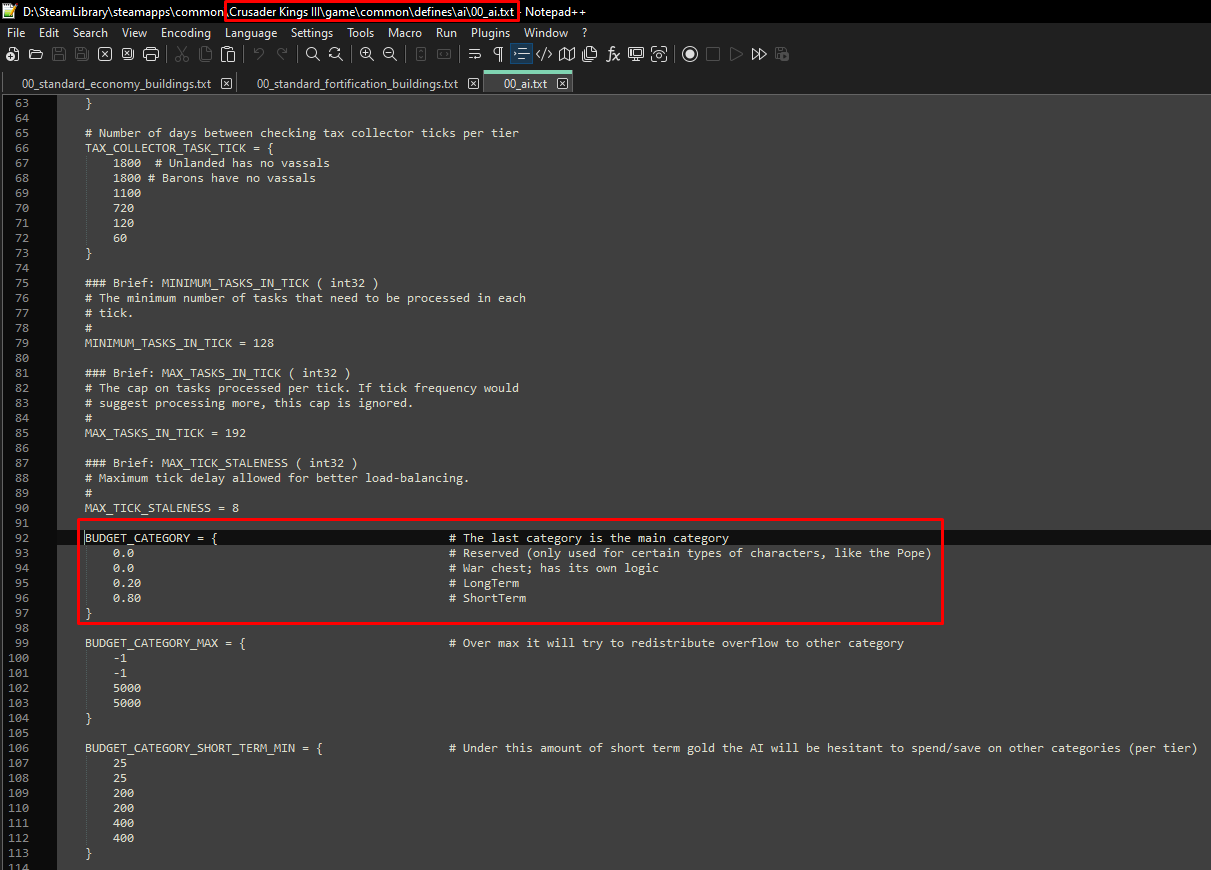
Task: Toggle the Document Map icon
Action: [568, 54]
